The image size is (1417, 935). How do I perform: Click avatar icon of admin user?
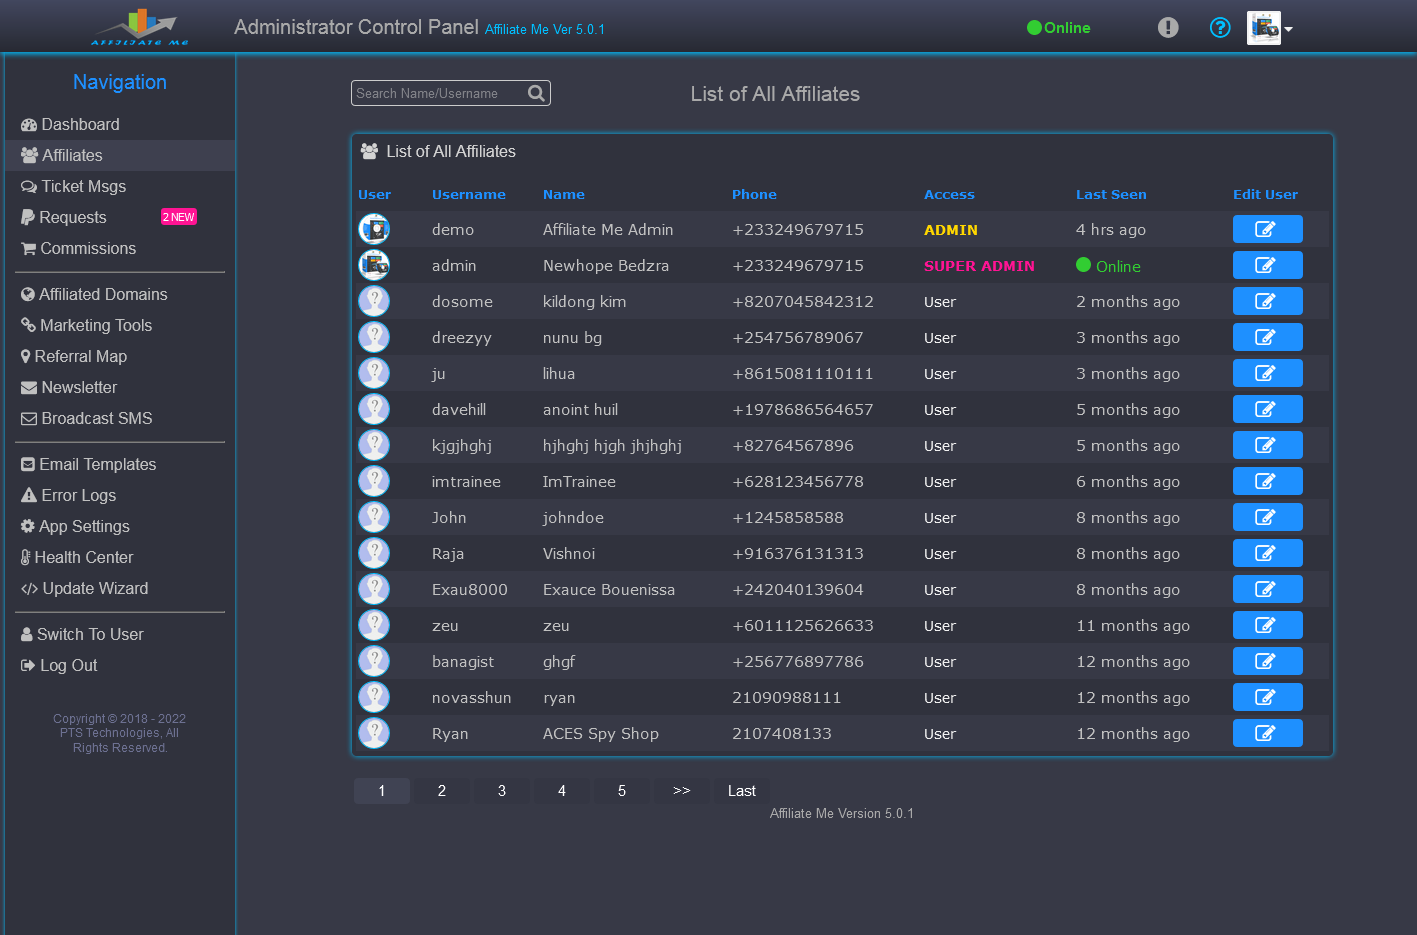(x=374, y=265)
